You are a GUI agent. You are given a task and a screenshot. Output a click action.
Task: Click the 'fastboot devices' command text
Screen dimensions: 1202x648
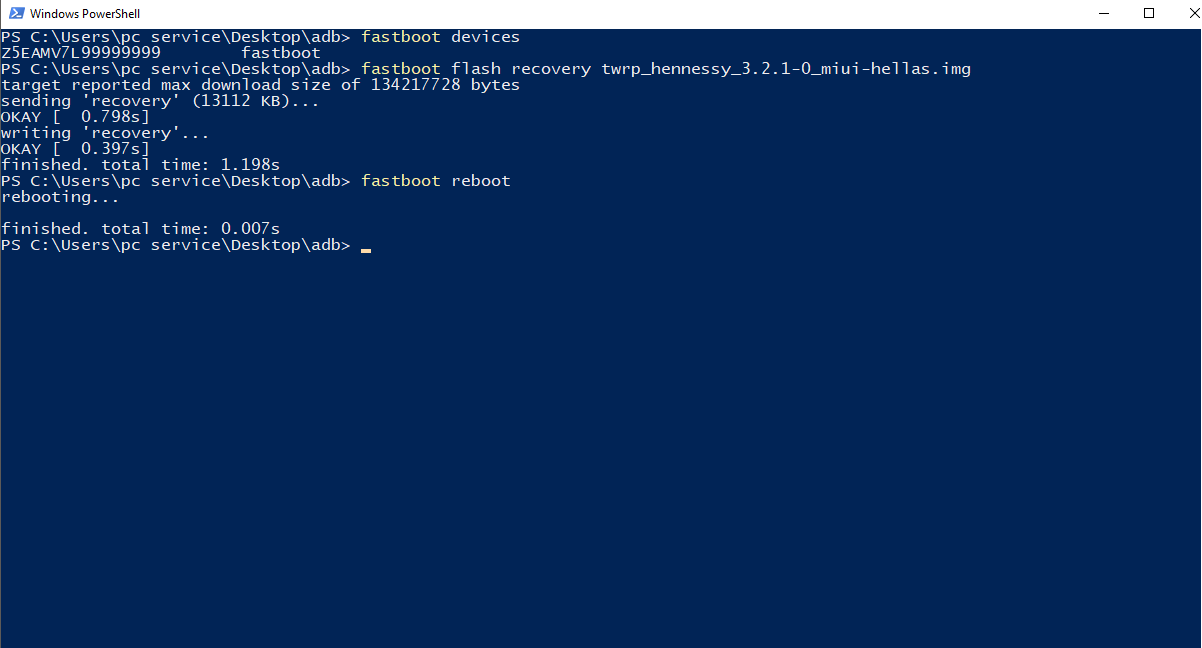440,37
